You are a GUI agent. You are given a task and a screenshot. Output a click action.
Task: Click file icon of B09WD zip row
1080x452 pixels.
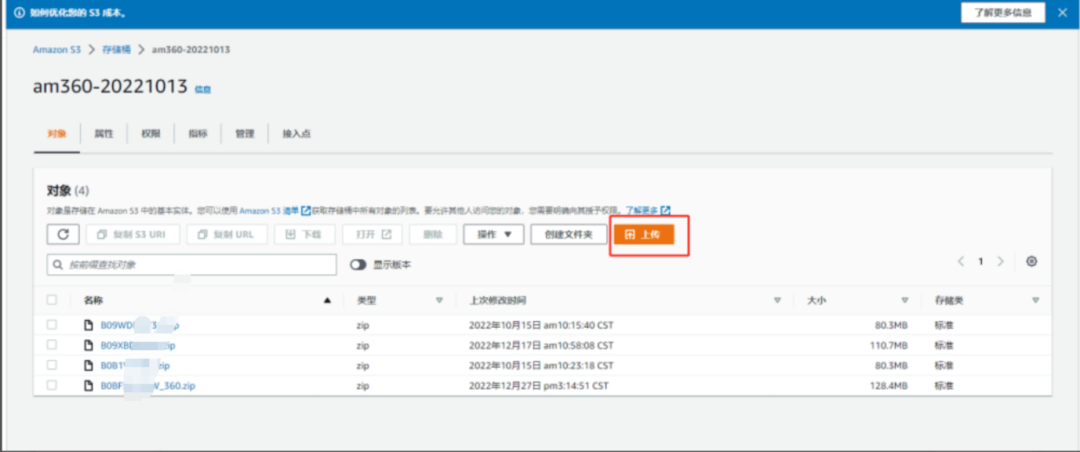coord(88,325)
